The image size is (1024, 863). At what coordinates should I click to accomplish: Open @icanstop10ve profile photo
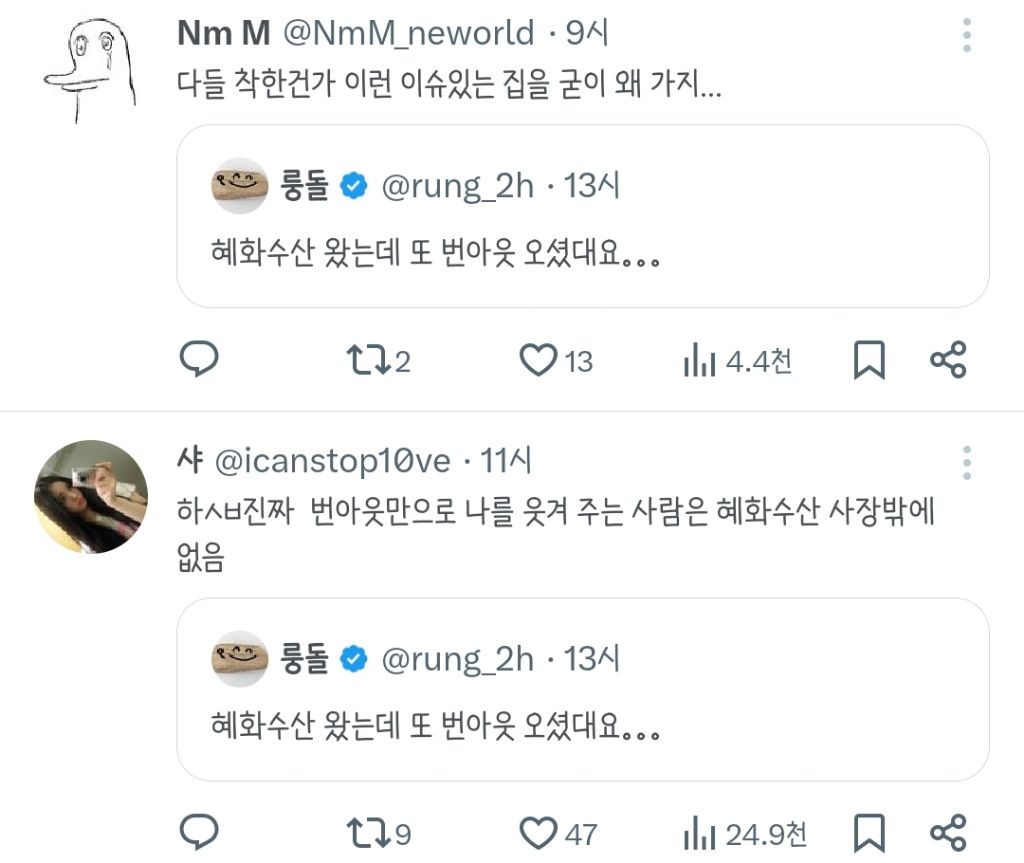(x=92, y=497)
